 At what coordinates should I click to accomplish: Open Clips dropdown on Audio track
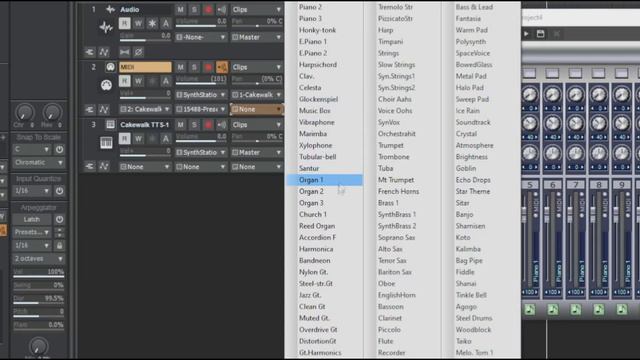point(256,9)
